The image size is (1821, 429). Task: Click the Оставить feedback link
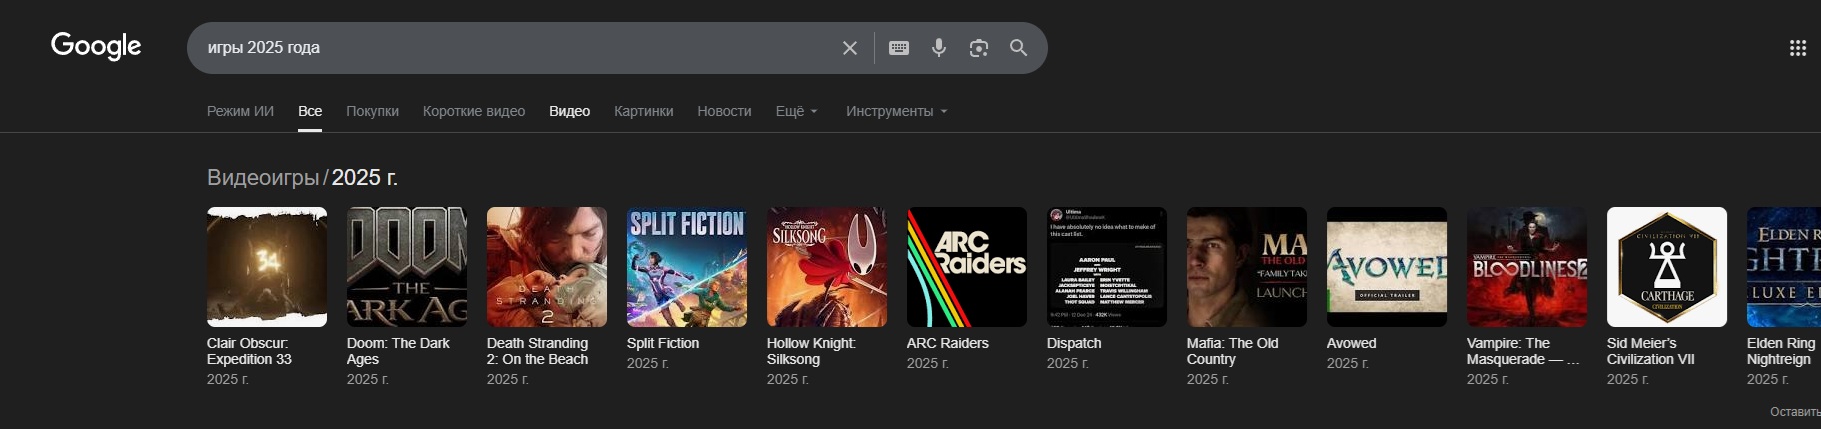pos(1795,412)
